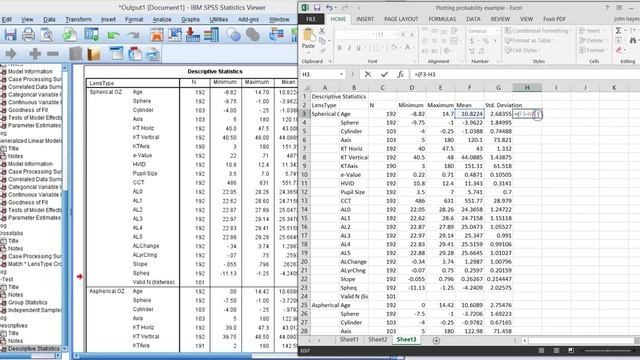The height and width of the screenshot is (360, 640).
Task: Click the orange Go to Data icon in SPSS
Action: 157,35
